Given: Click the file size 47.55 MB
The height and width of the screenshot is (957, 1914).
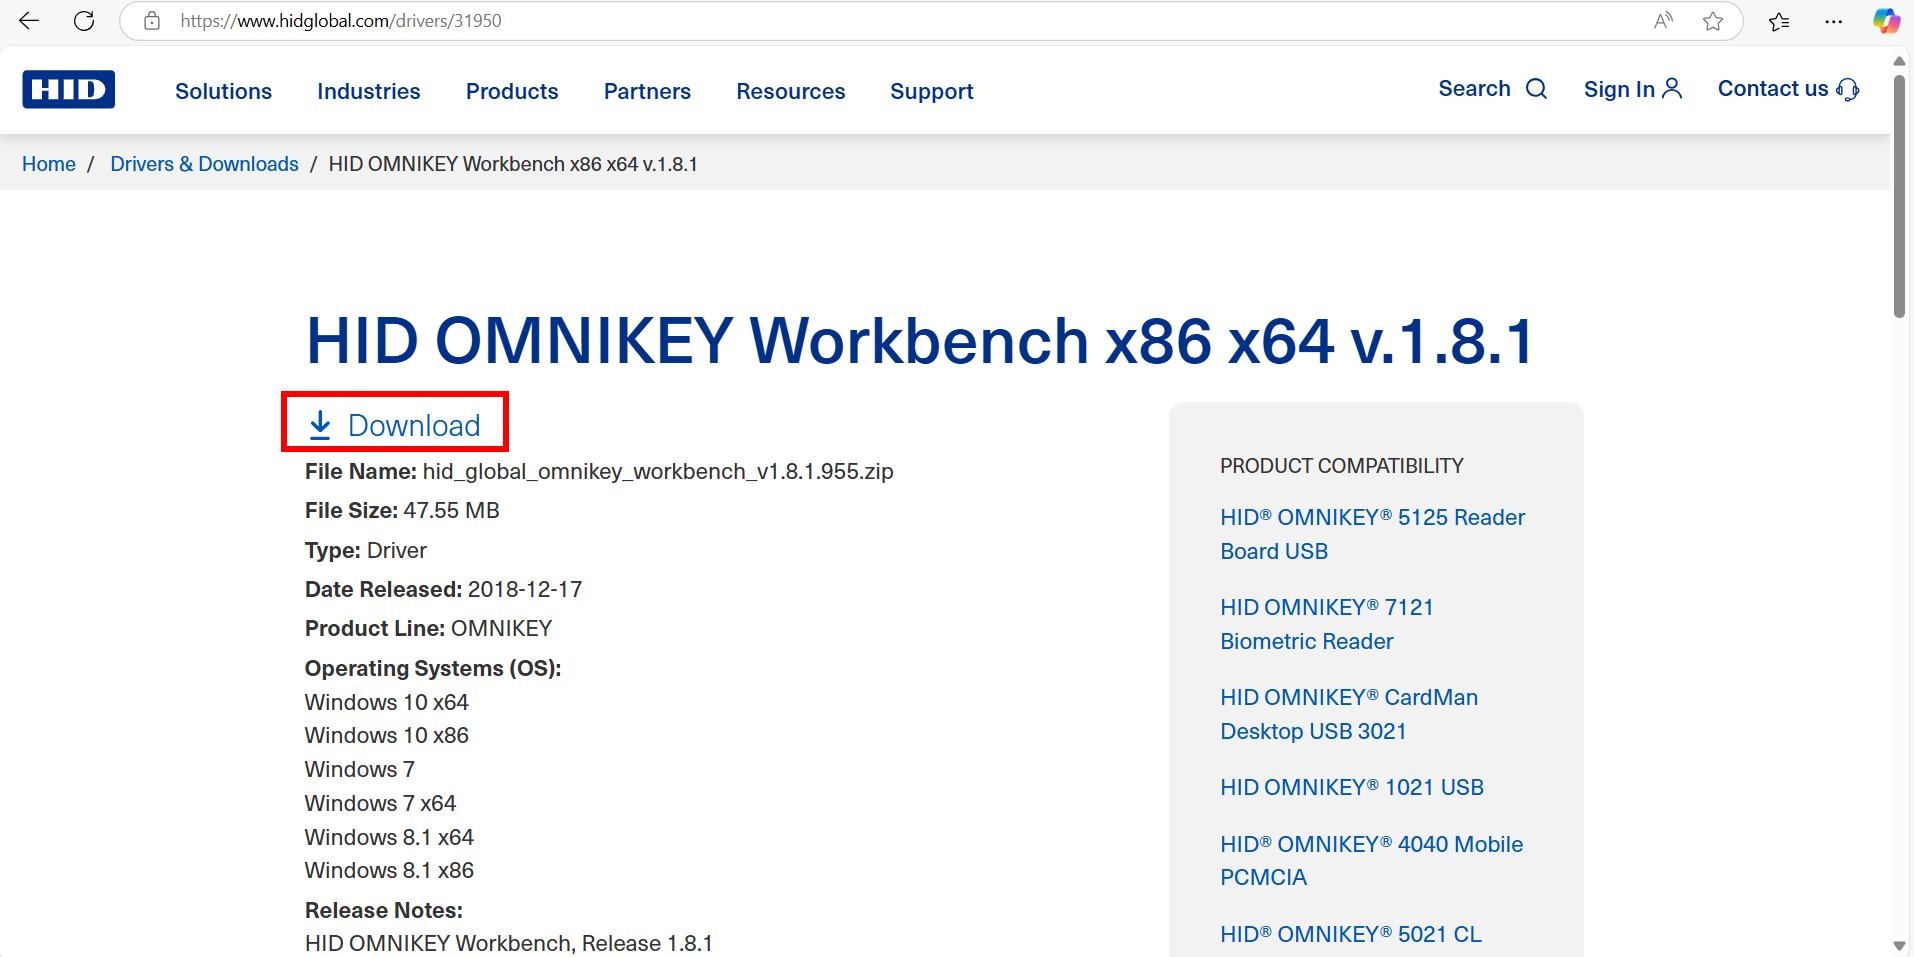Looking at the screenshot, I should point(451,511).
